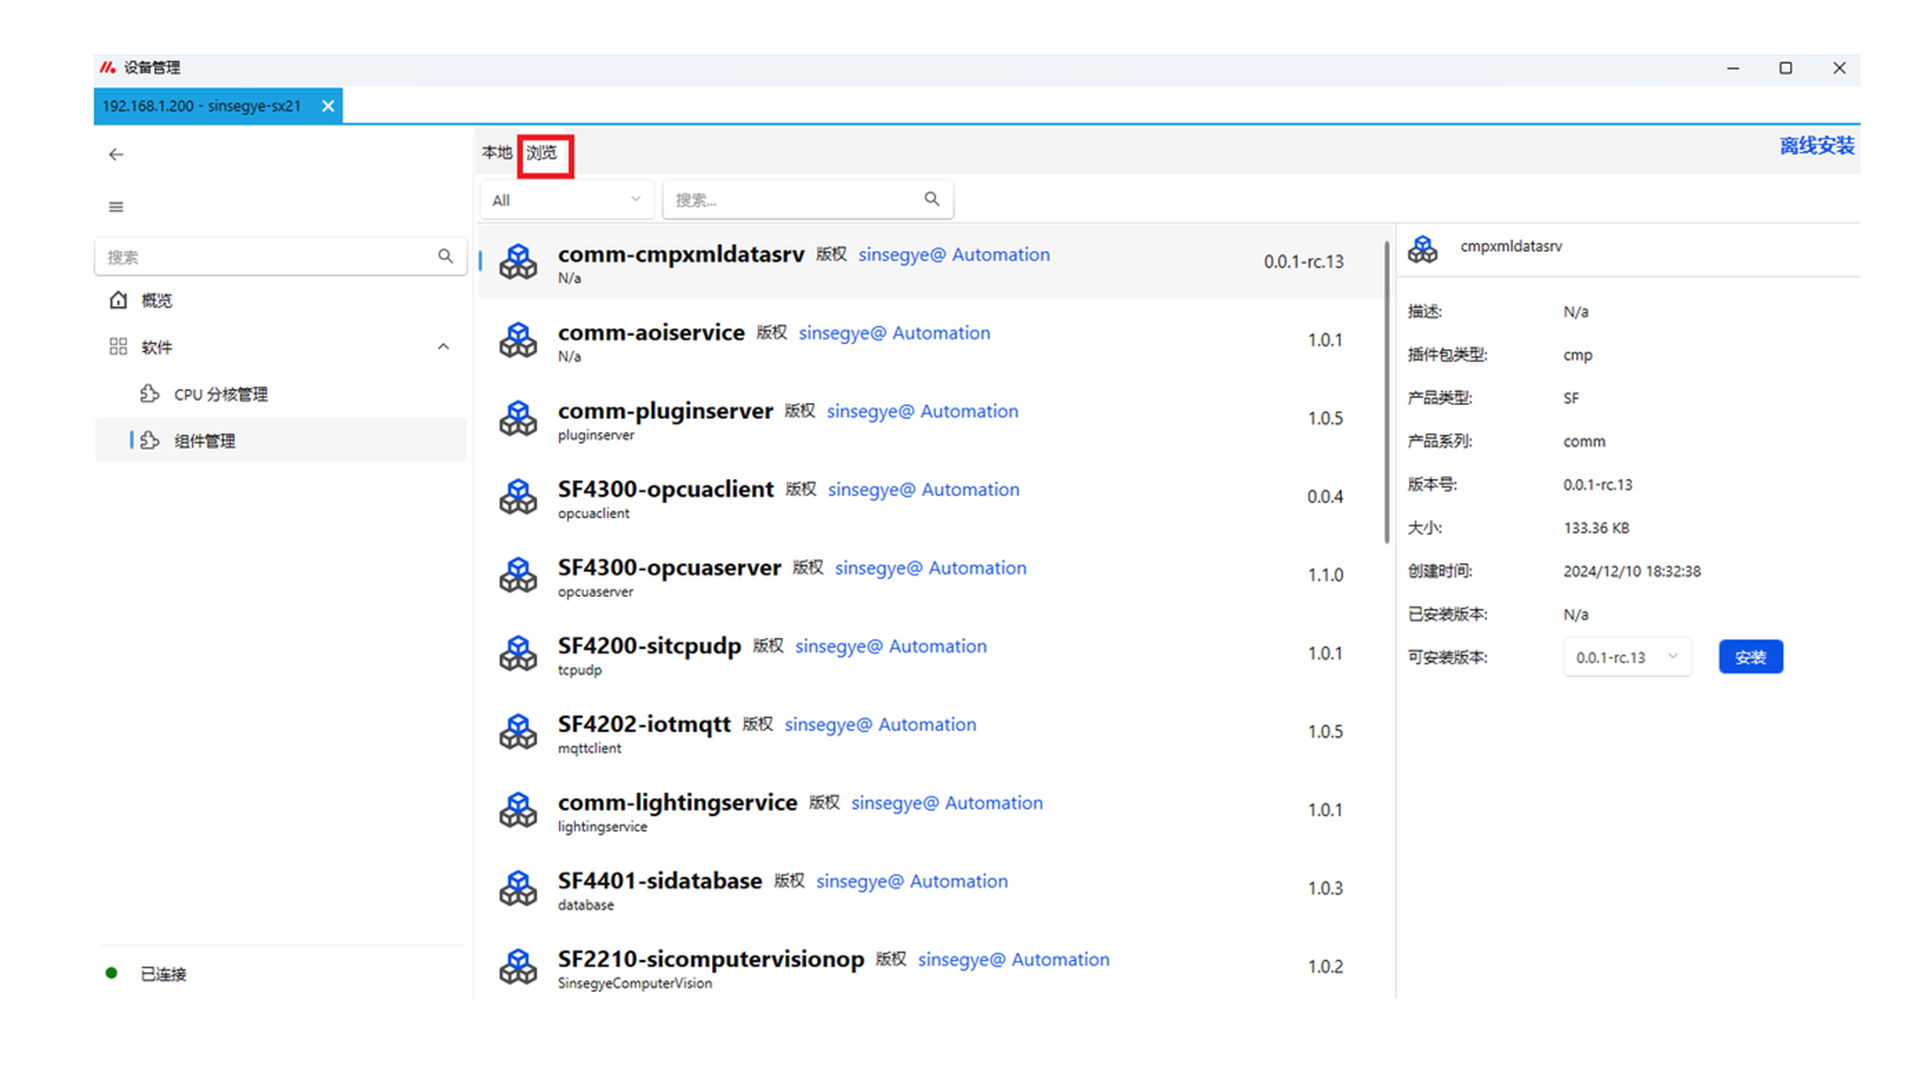Click the CPU 分核管理 puzzle icon
Screen dimensions: 1920x1080
click(x=150, y=394)
